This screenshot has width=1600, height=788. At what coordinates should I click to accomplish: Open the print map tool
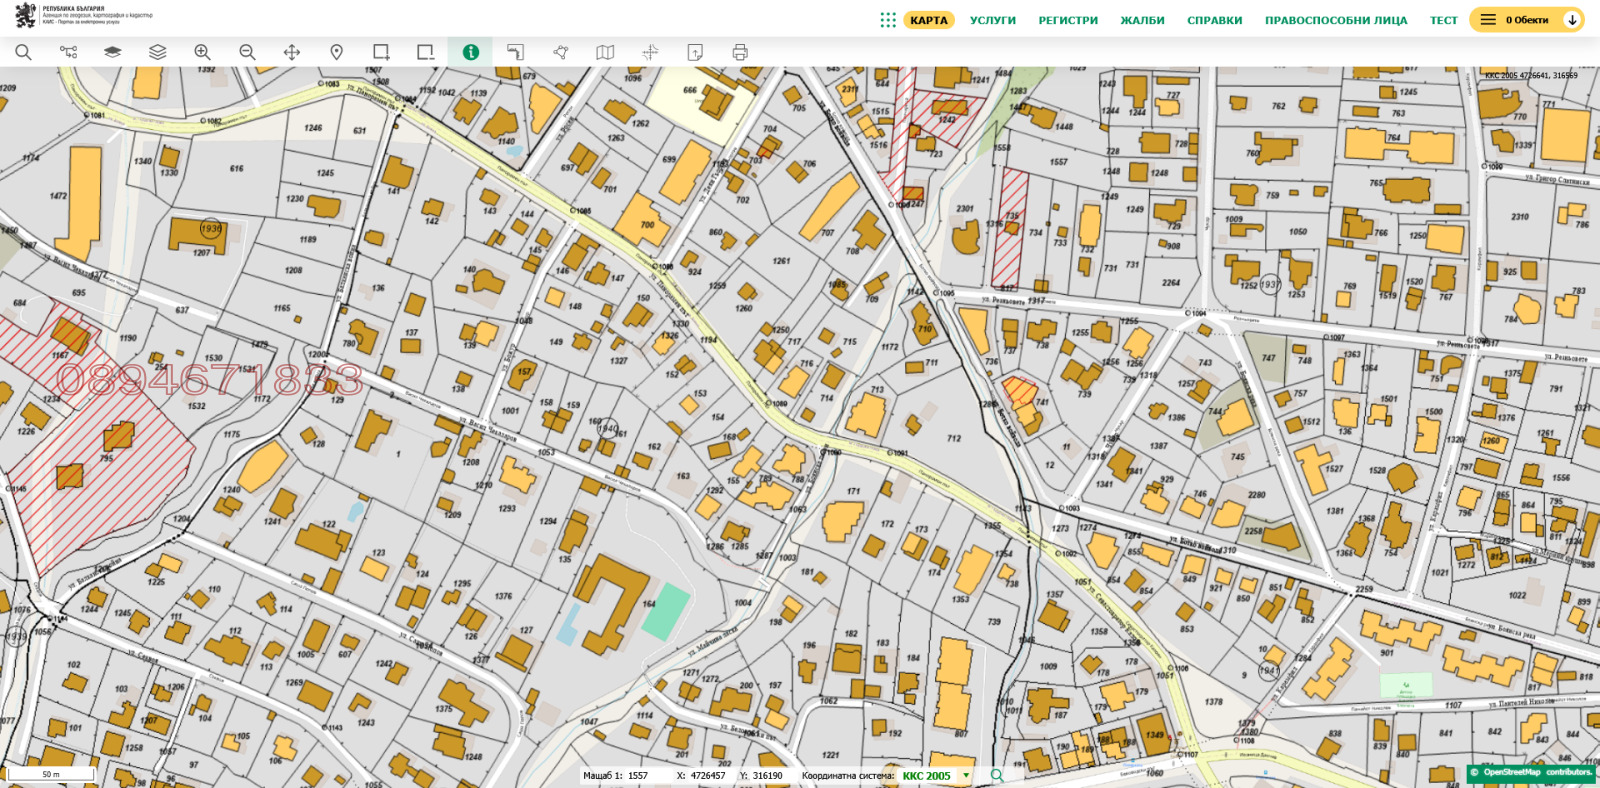[x=740, y=52]
